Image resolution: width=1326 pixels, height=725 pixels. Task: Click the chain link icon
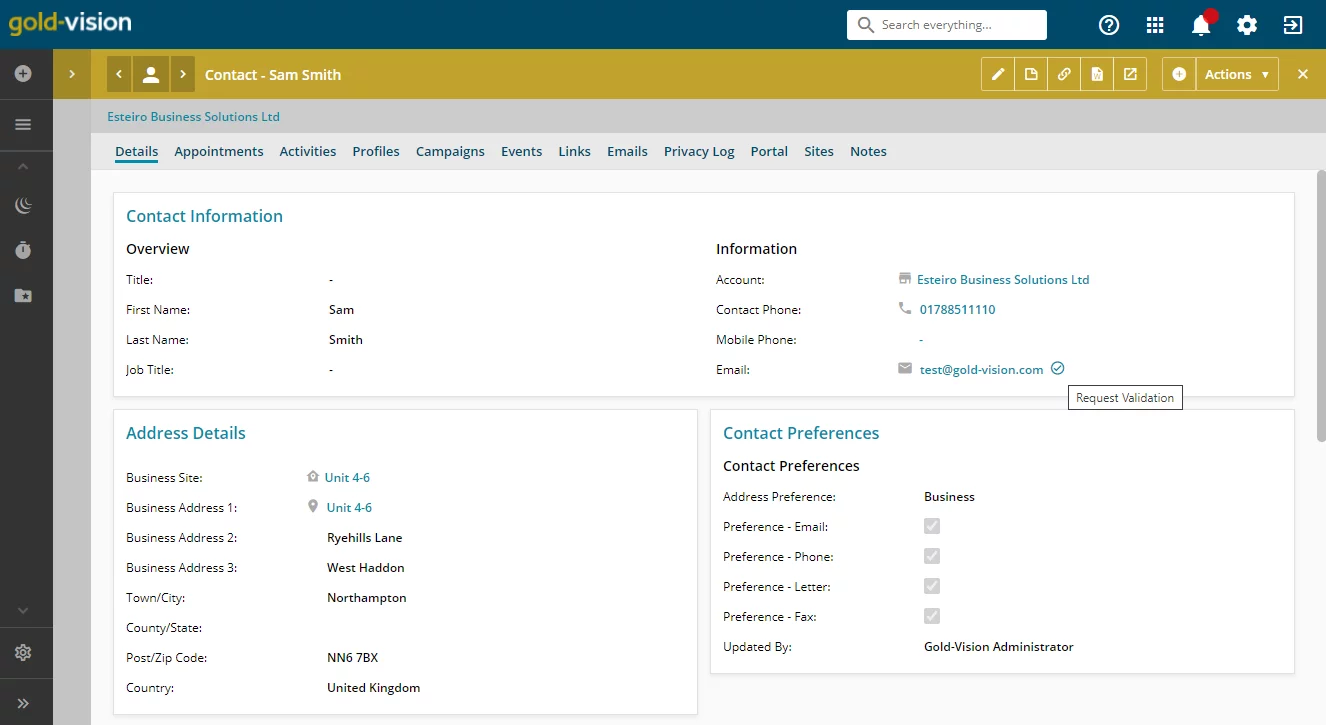[1064, 74]
